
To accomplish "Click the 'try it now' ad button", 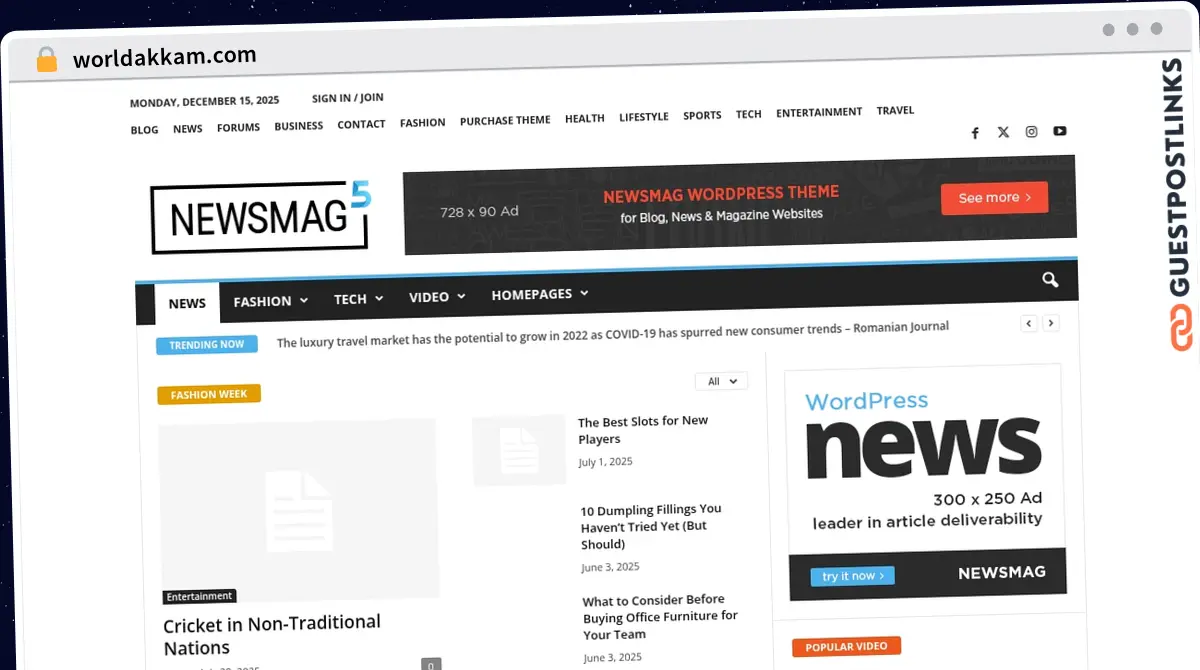I will pyautogui.click(x=852, y=576).
